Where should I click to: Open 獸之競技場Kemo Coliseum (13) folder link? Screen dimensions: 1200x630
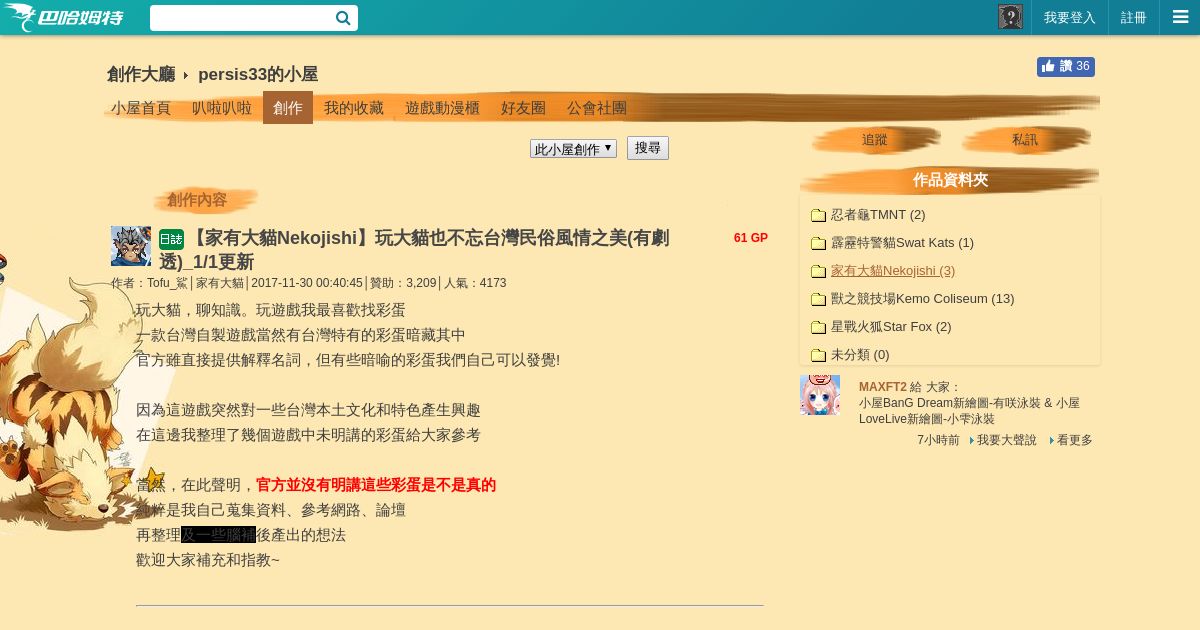click(x=923, y=299)
